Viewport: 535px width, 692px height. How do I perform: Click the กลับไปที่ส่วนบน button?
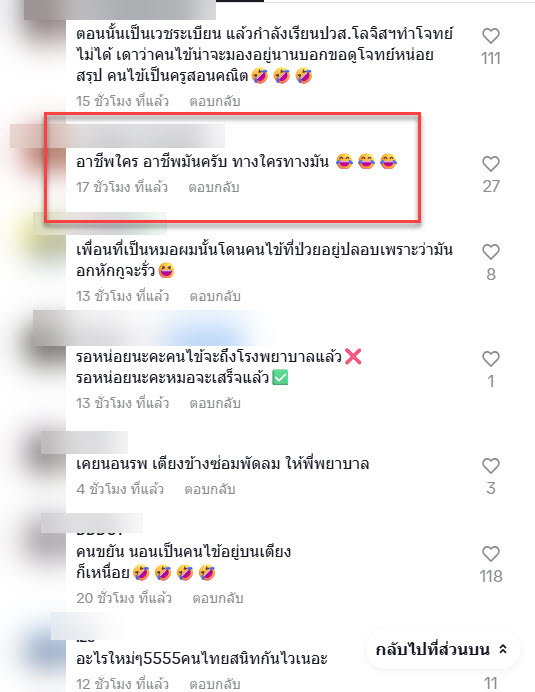442,650
